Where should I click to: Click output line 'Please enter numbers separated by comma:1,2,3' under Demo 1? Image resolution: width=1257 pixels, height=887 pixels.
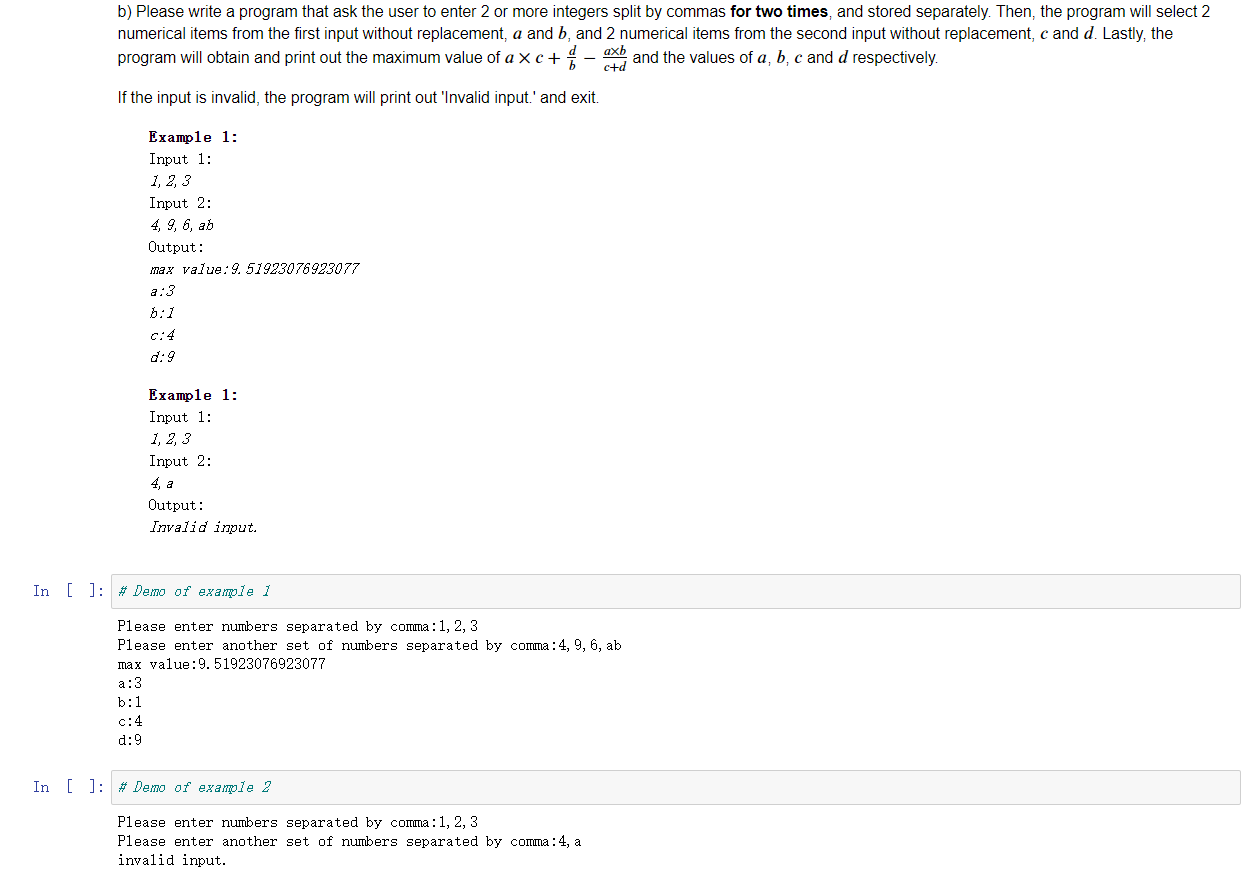[297, 626]
